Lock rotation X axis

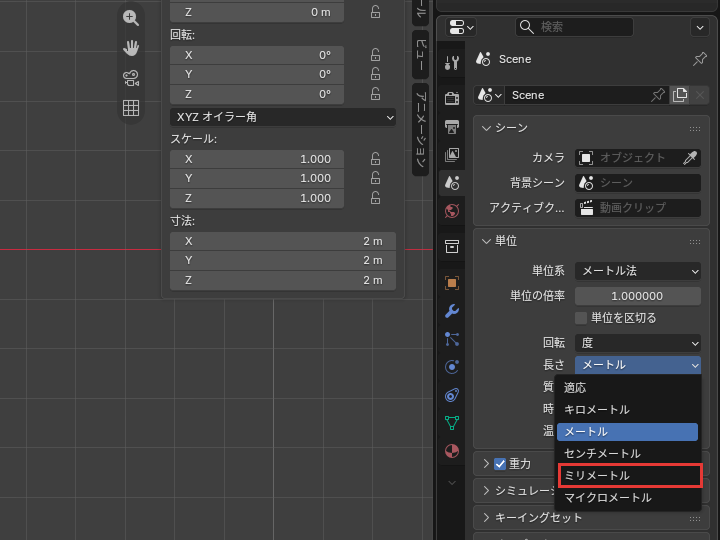(x=375, y=55)
